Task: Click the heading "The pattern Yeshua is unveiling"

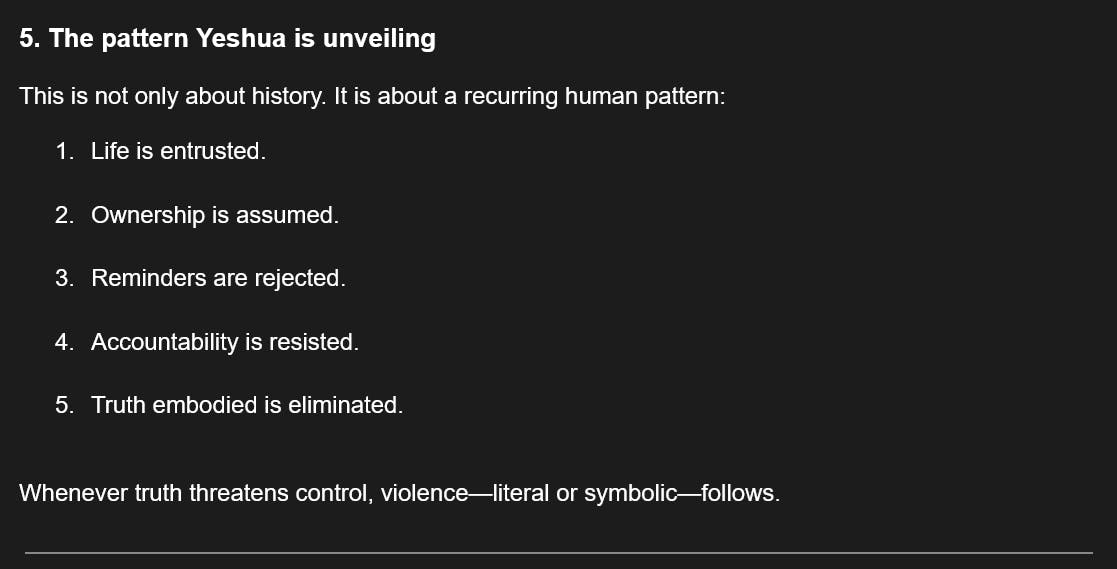Action: pyautogui.click(x=241, y=39)
